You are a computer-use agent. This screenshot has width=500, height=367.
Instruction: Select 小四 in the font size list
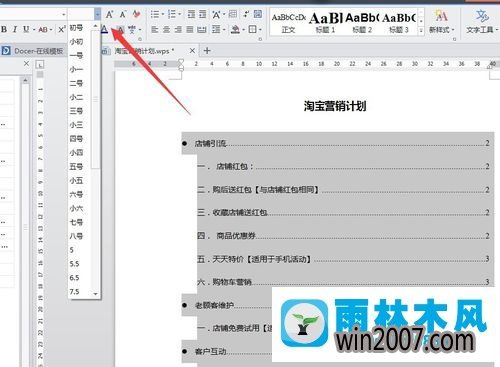pyautogui.click(x=76, y=153)
